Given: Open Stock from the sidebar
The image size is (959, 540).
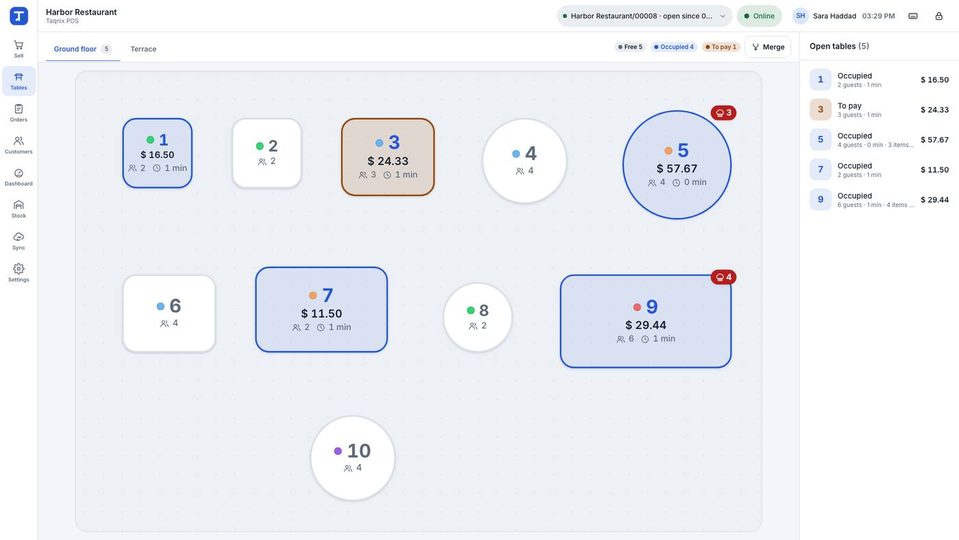Looking at the screenshot, I should coord(18,209).
